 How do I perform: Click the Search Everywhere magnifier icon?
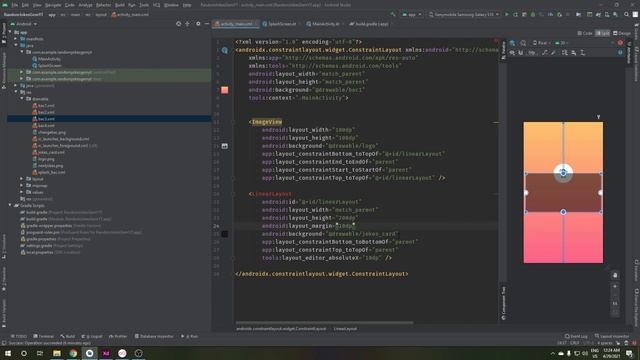(x=626, y=14)
